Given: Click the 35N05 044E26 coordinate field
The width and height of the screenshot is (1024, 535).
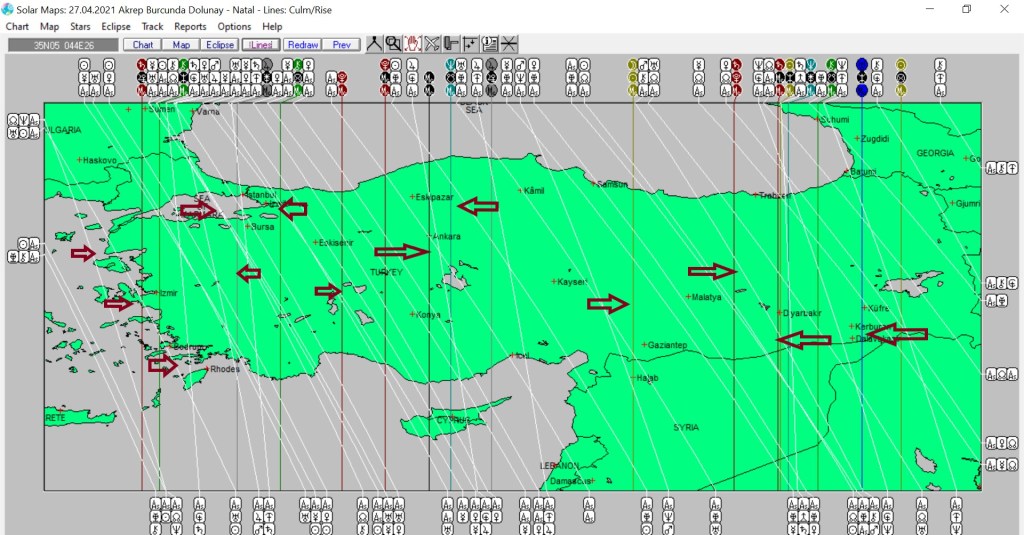Looking at the screenshot, I should coord(62,45).
